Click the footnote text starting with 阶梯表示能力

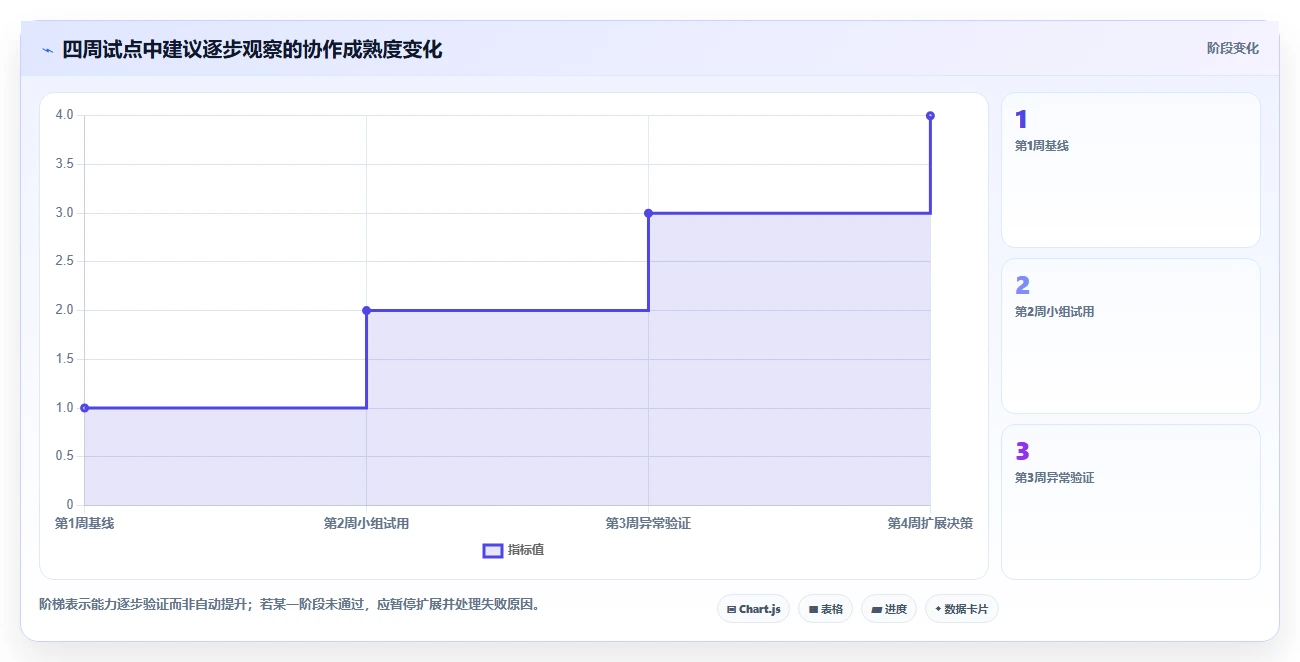[x=289, y=604]
